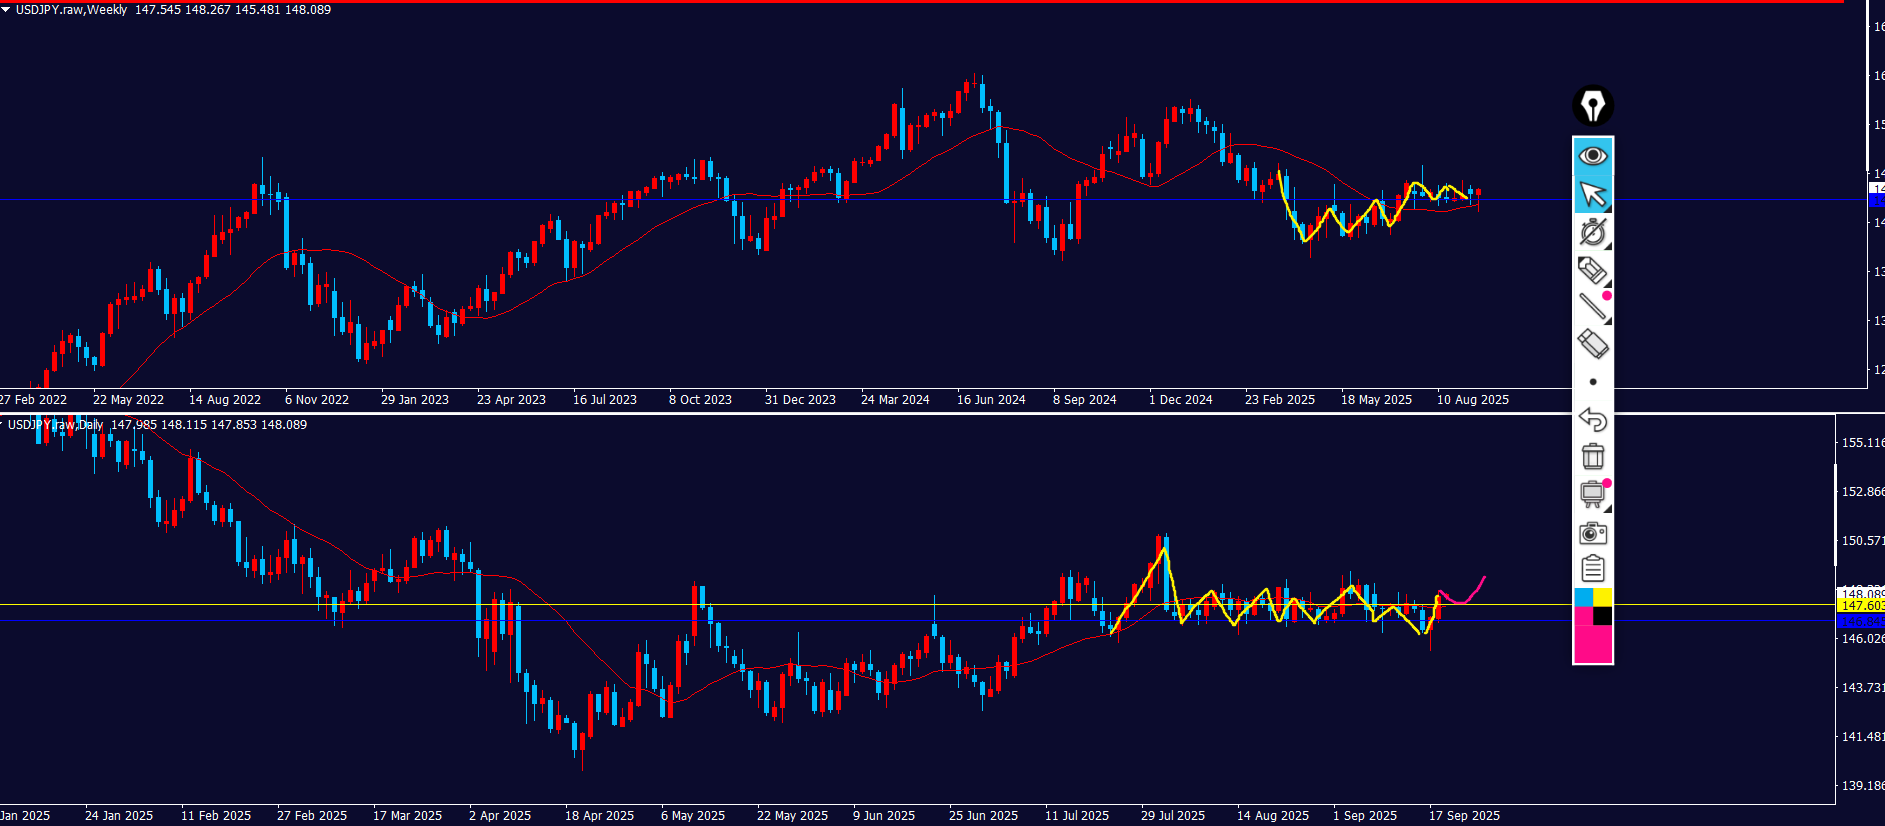The width and height of the screenshot is (1885, 826).
Task: Pick the black color swatch
Action: click(1602, 616)
